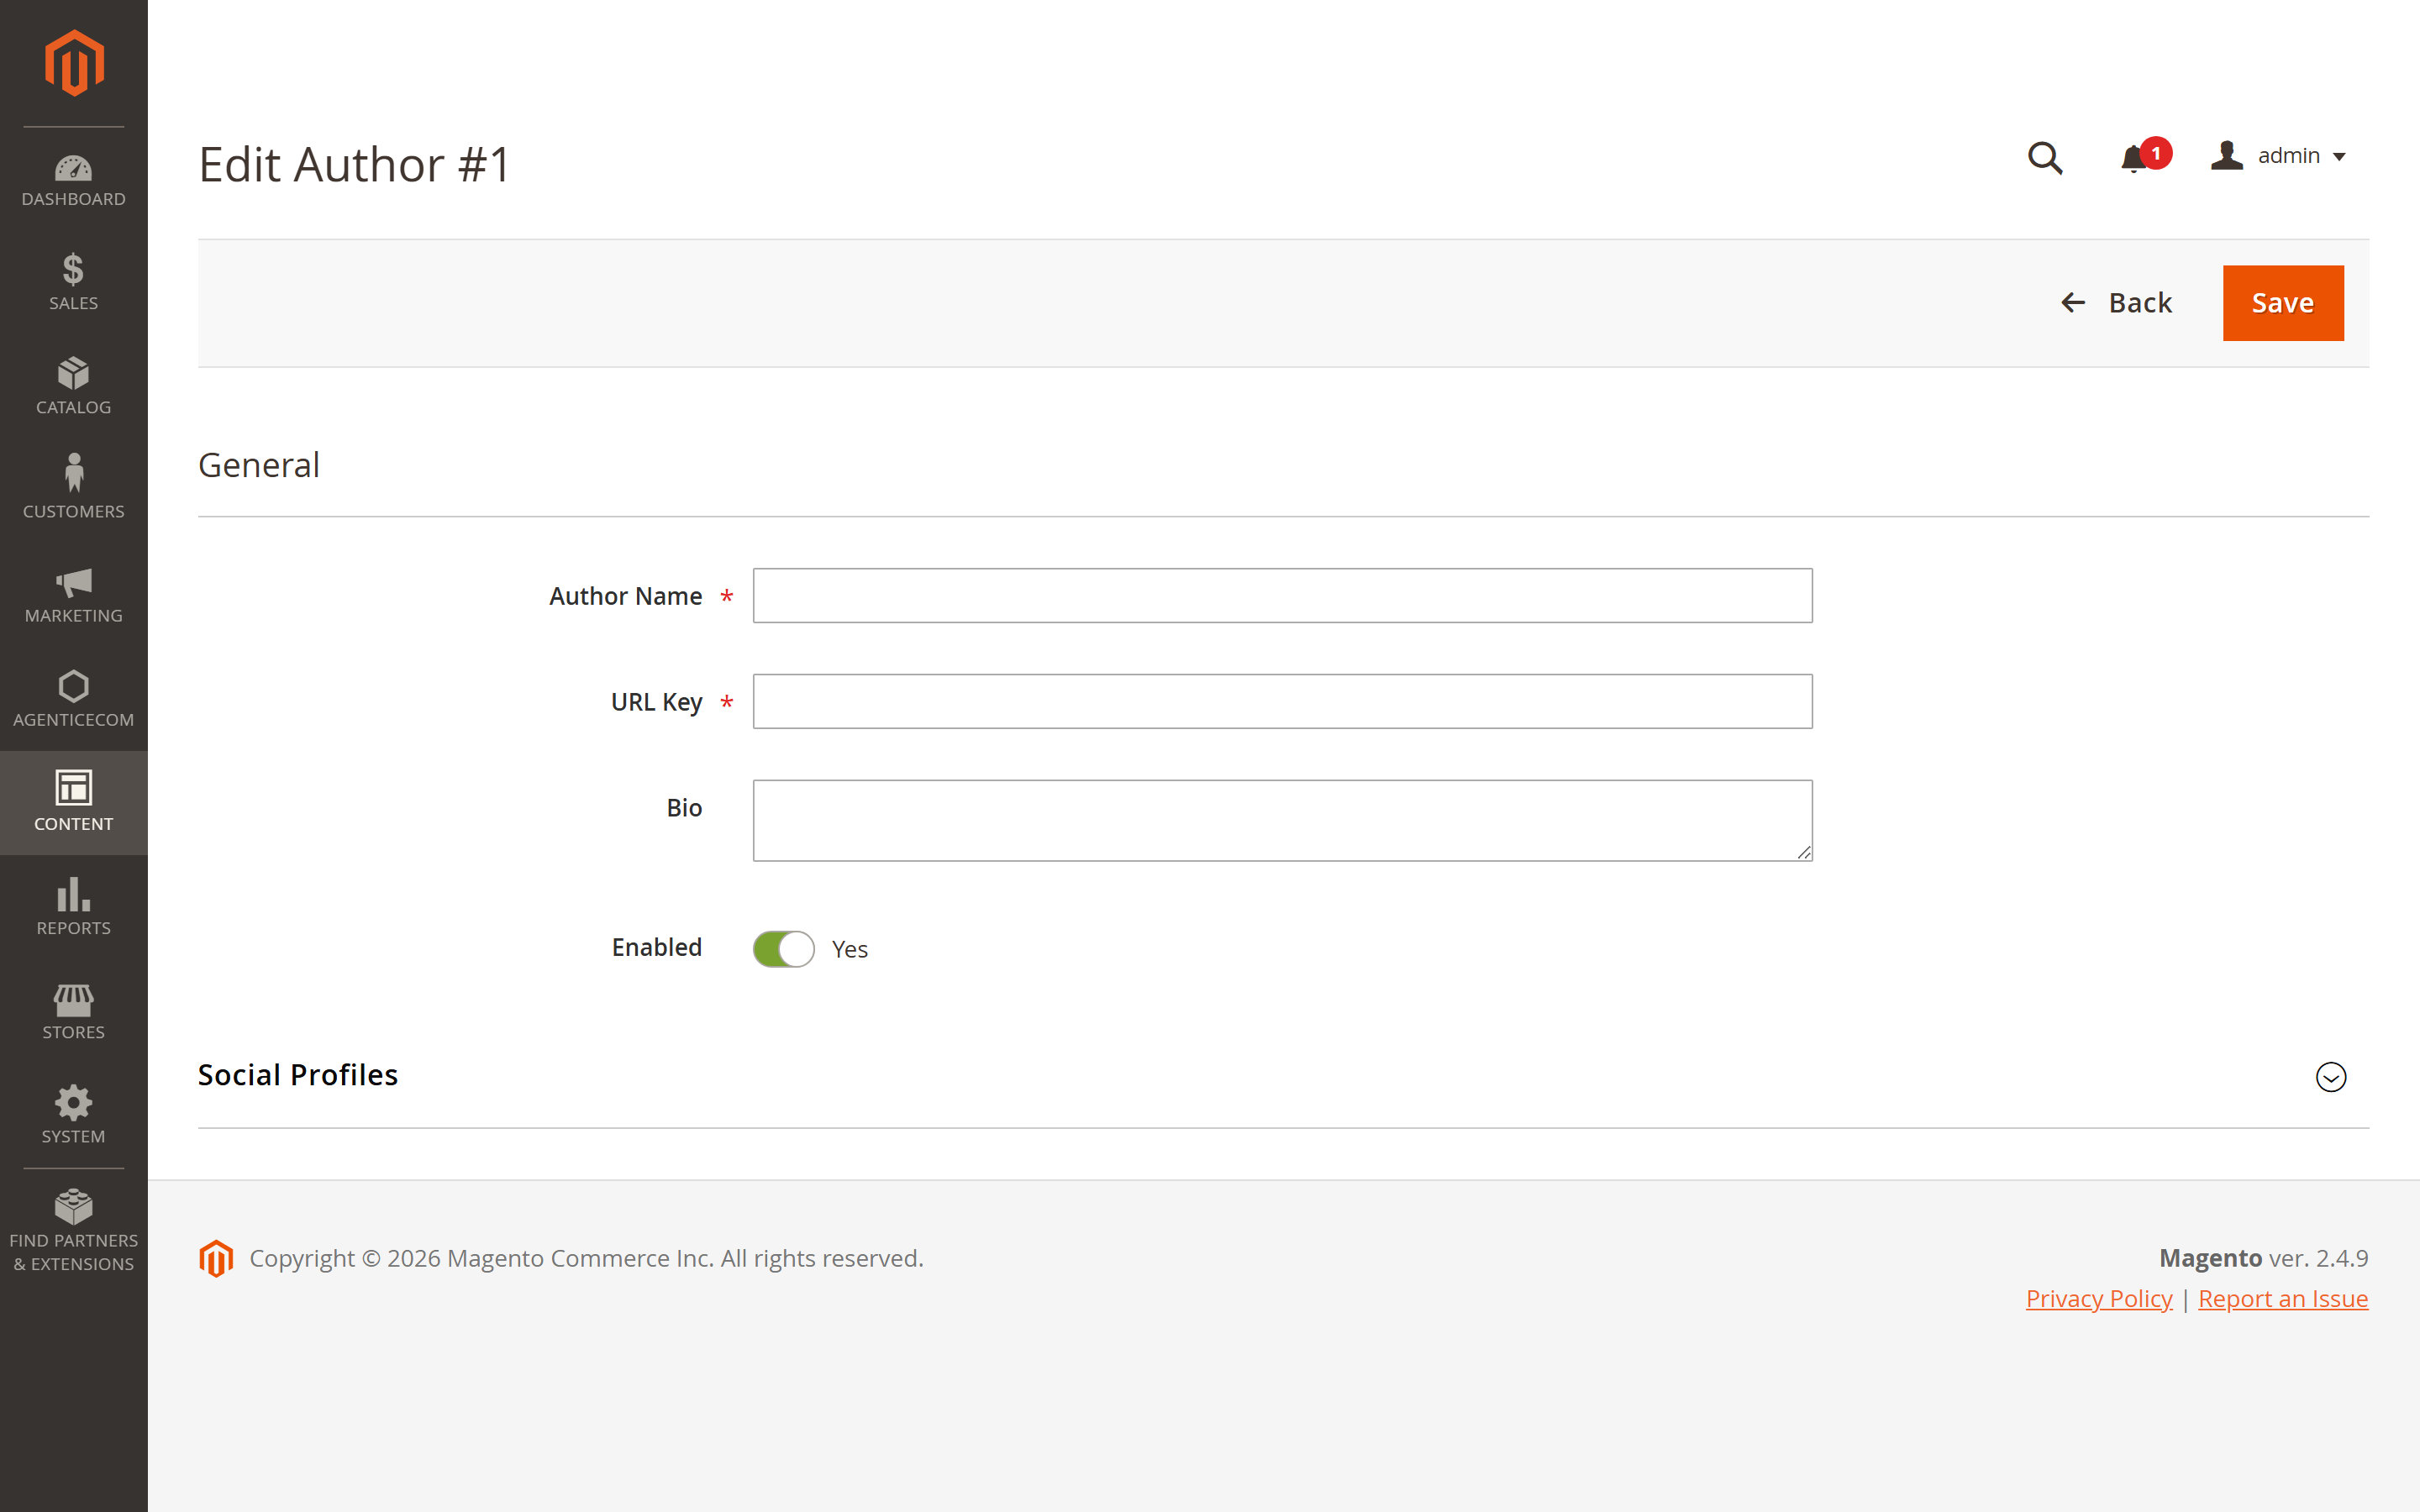Image resolution: width=2420 pixels, height=1512 pixels.
Task: Open the Privacy Policy link
Action: (x=2099, y=1298)
